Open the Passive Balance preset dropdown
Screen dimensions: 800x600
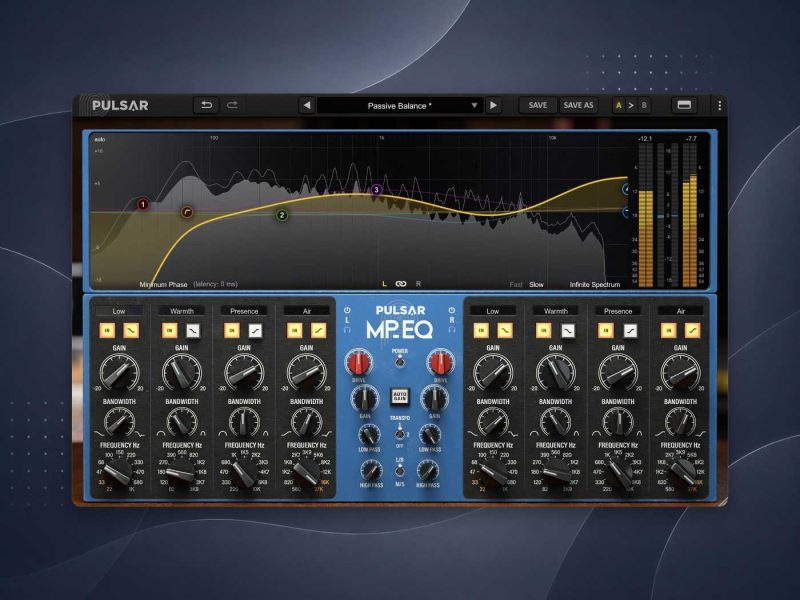[399, 106]
